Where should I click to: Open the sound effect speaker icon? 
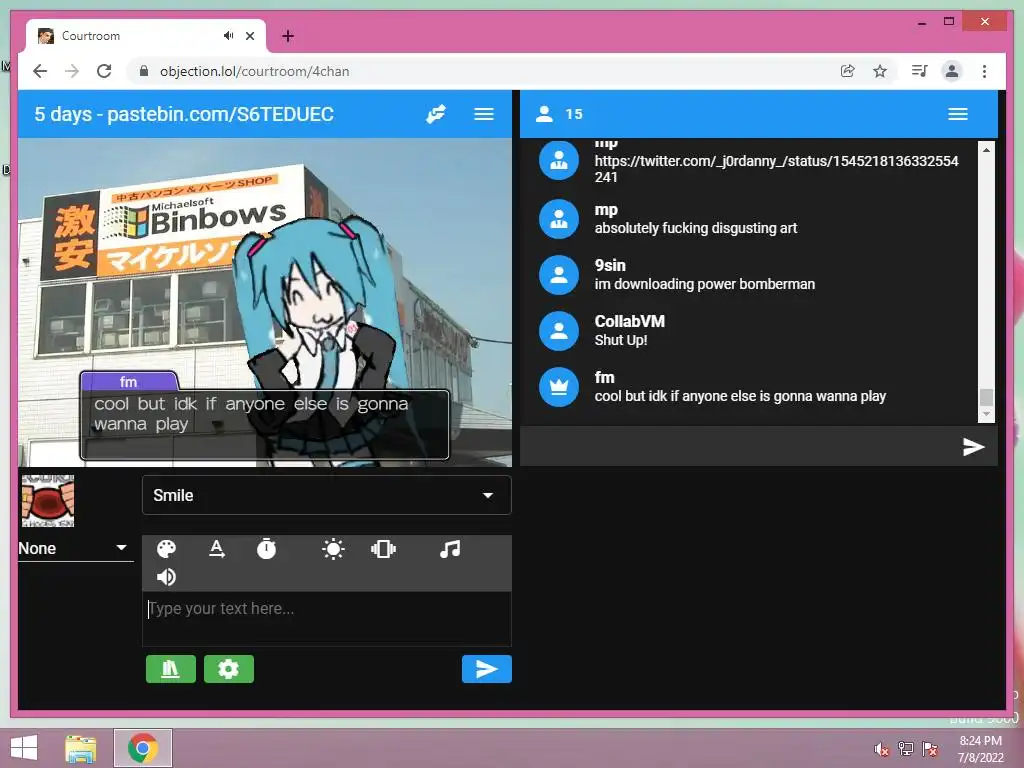point(167,577)
